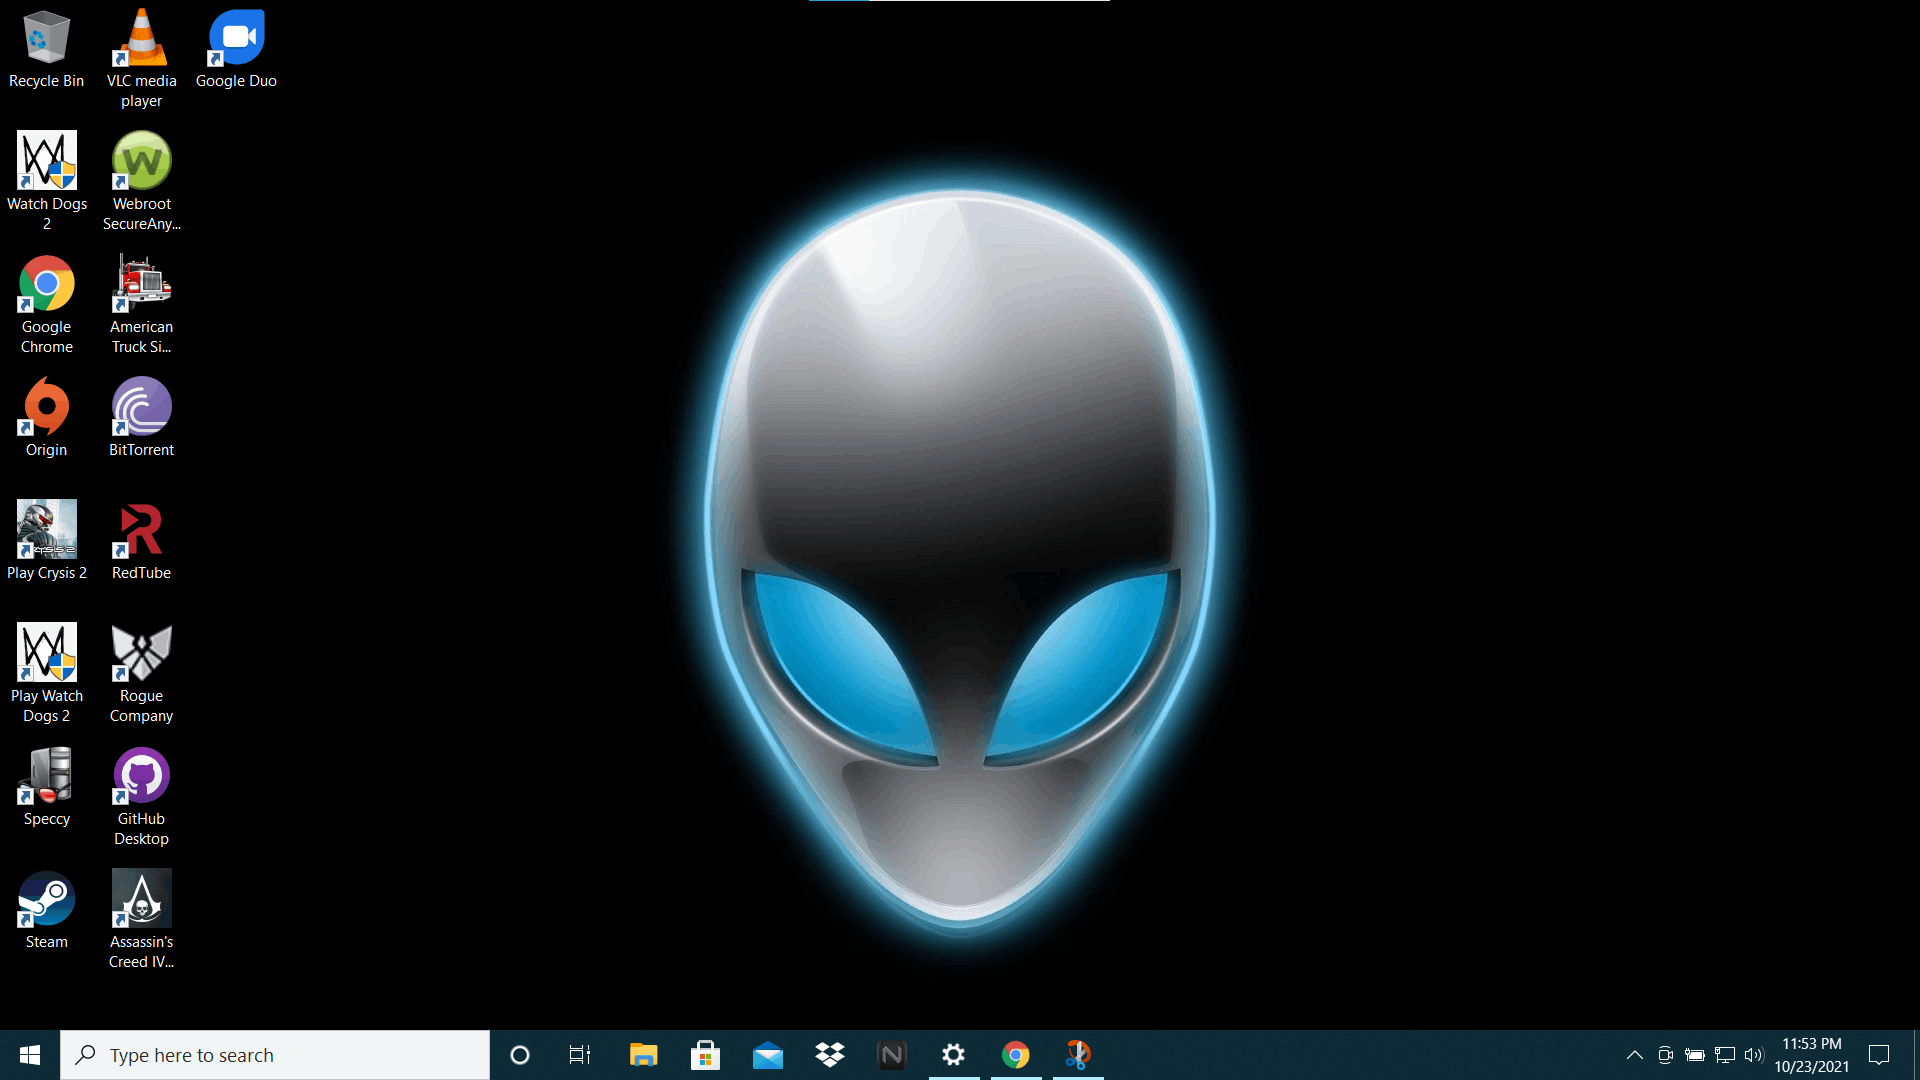Mute sound via the volume tray icon
Viewport: 1920px width, 1080px height.
pyautogui.click(x=1756, y=1054)
